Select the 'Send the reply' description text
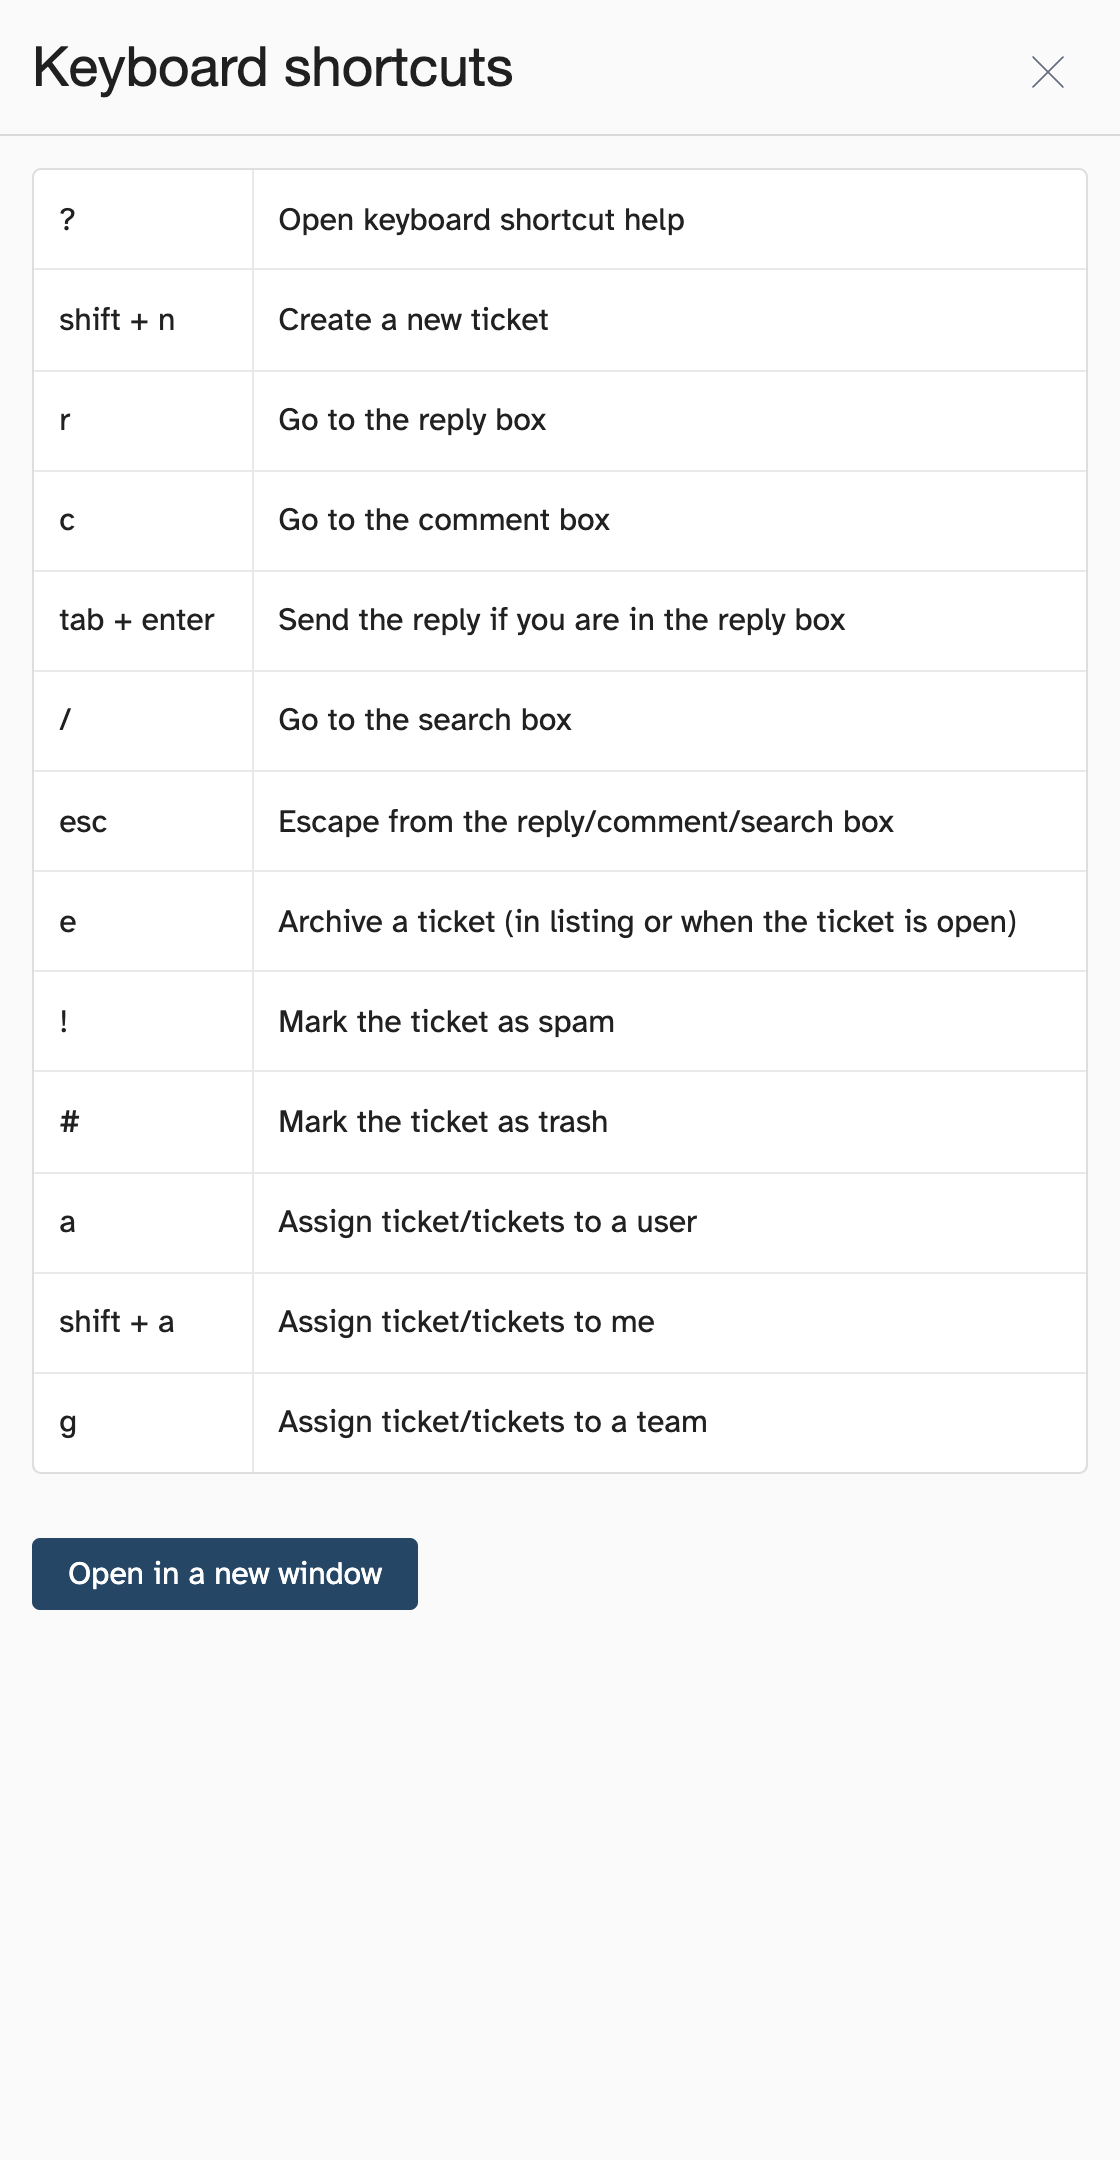 [562, 620]
